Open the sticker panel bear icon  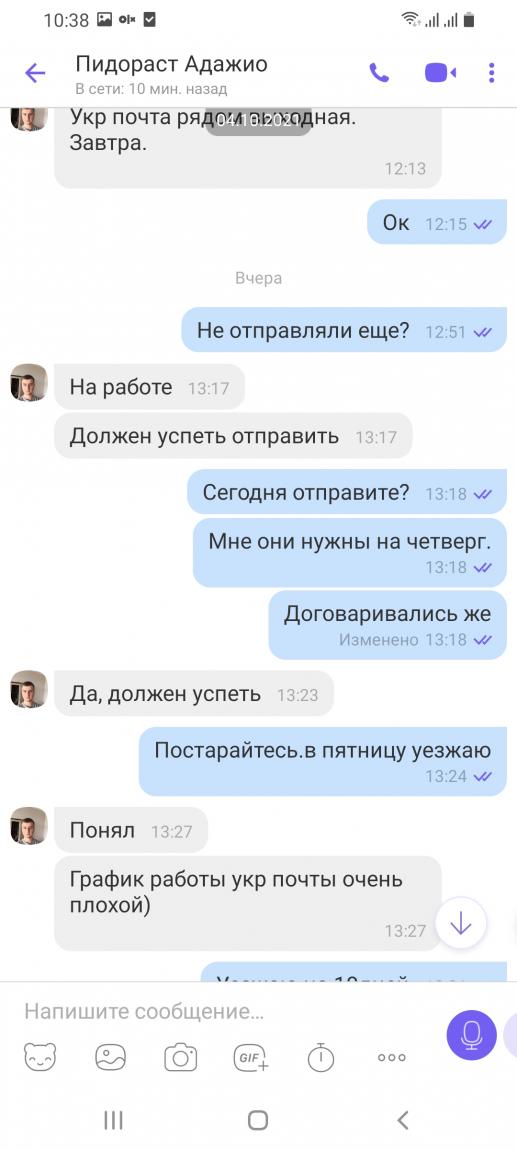[40, 1057]
